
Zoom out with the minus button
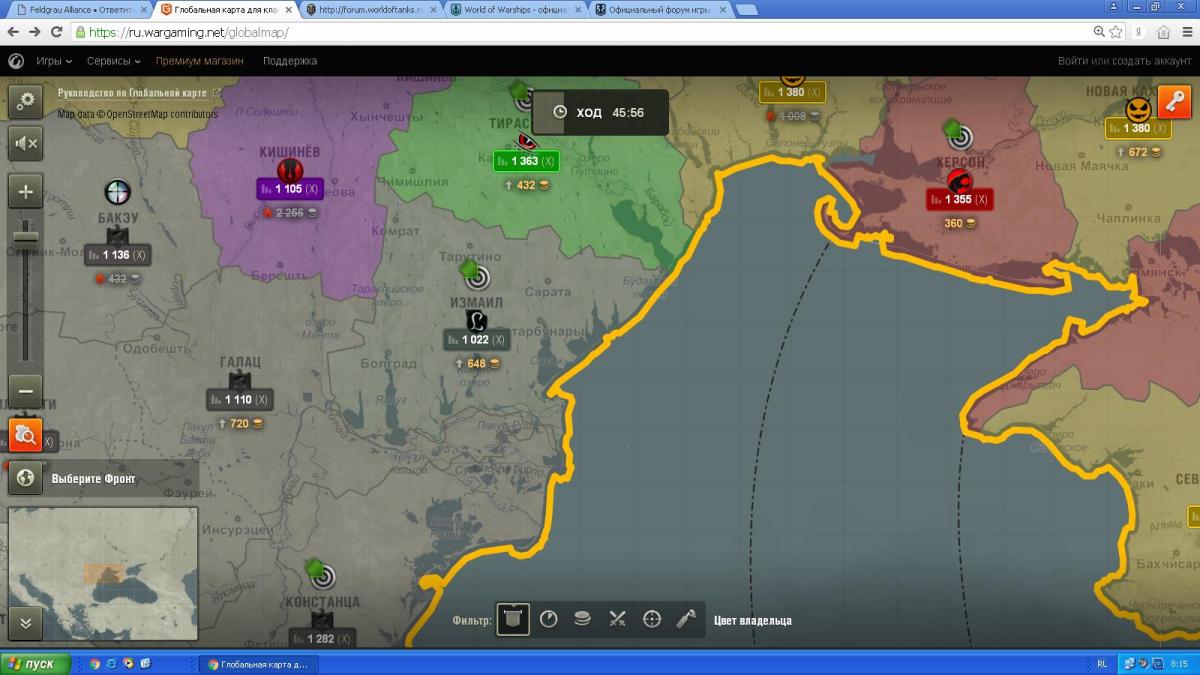point(26,391)
